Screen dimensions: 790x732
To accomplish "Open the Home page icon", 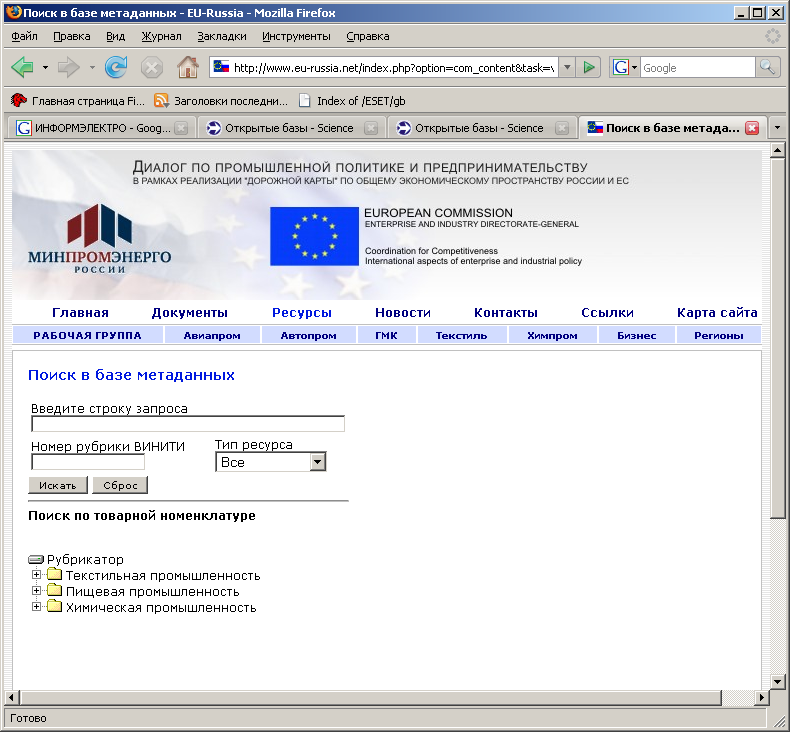I will pyautogui.click(x=187, y=67).
